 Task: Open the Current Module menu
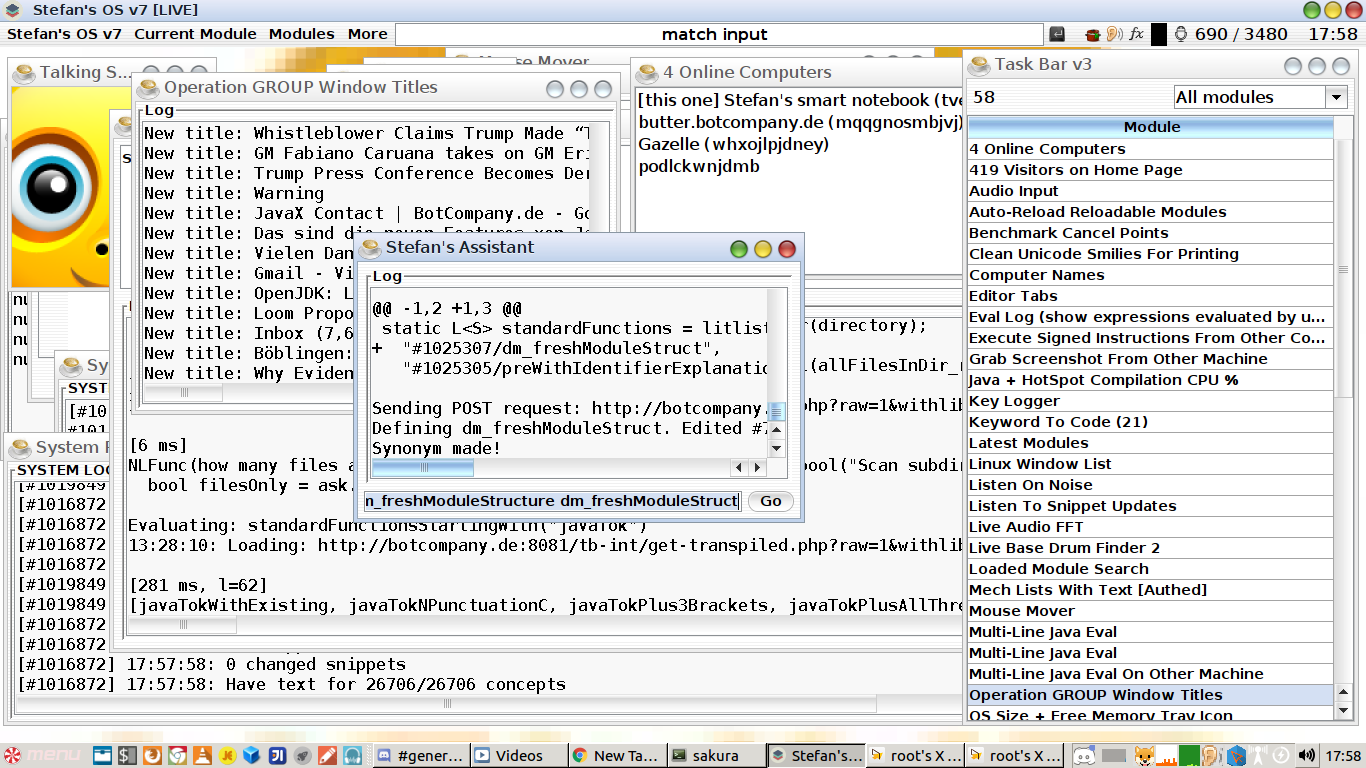(195, 34)
